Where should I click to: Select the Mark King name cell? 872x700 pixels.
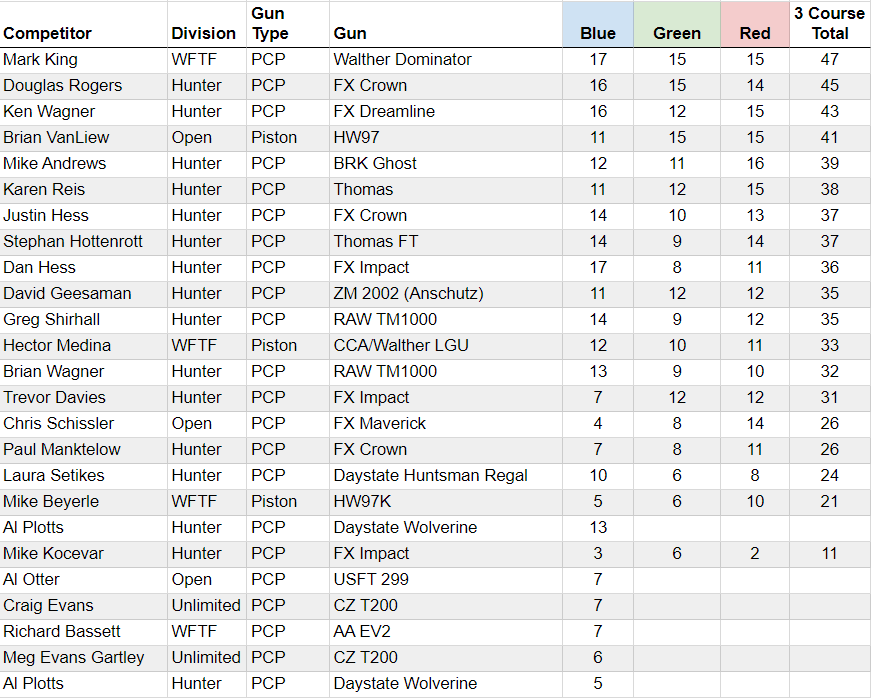[x=84, y=60]
